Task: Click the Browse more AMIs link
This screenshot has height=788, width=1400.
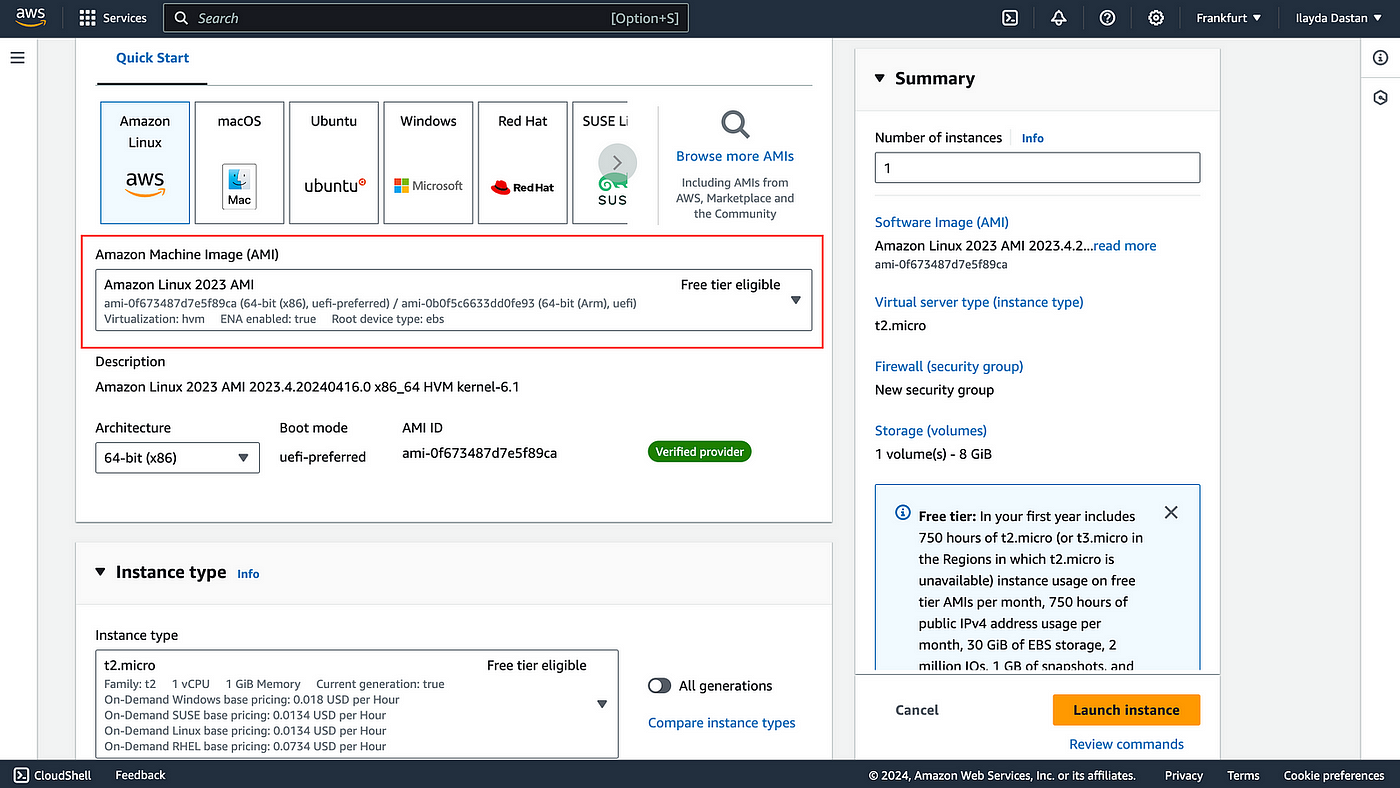Action: click(735, 156)
